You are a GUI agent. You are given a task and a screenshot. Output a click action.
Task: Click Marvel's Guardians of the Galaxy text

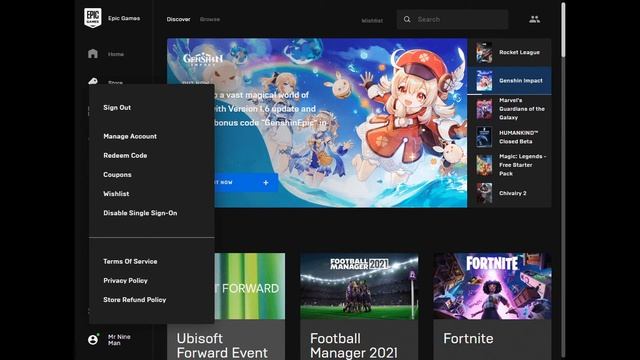pos(522,109)
